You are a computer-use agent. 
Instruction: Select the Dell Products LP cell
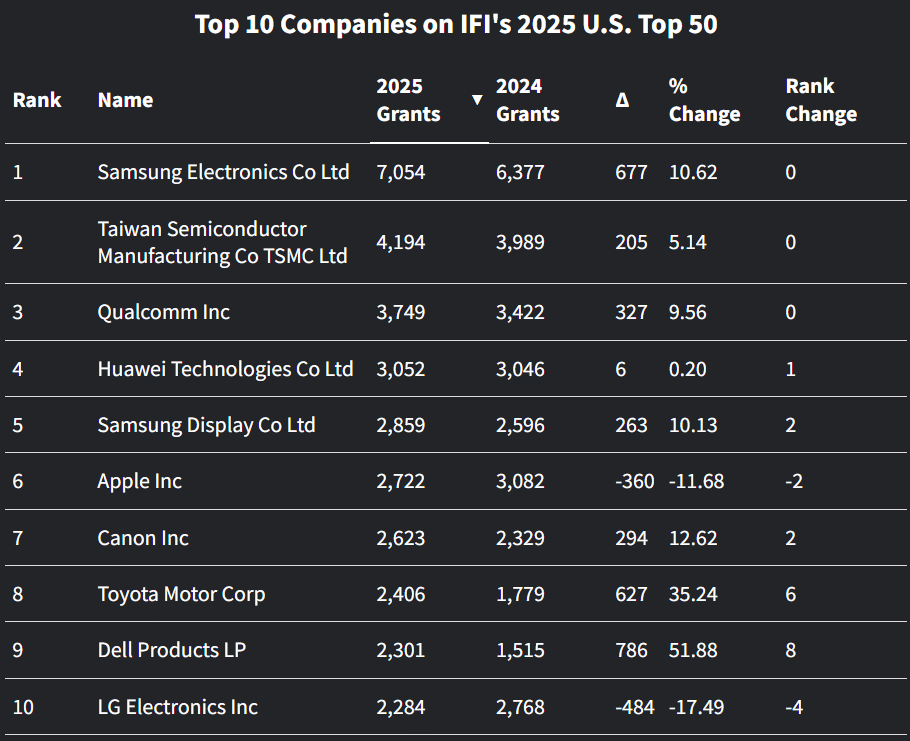coord(171,650)
